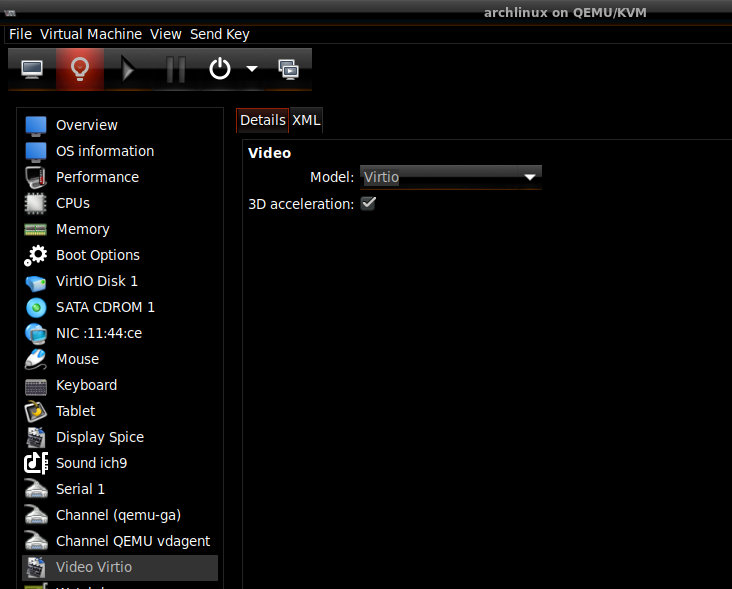Open the View menu
Viewport: 732px width, 589px height.
pyautogui.click(x=166, y=34)
